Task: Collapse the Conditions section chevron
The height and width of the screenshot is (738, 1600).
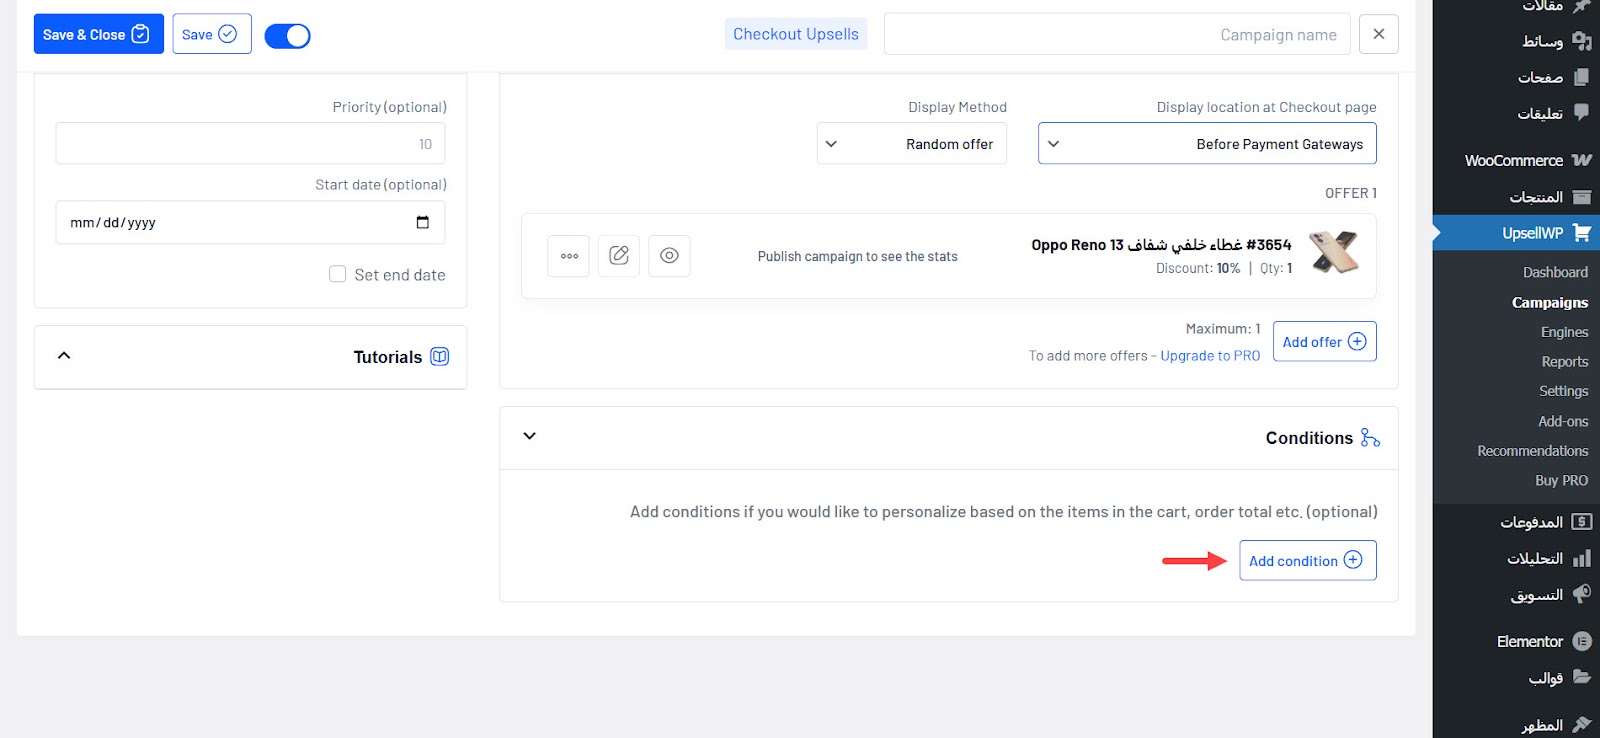Action: point(530,436)
